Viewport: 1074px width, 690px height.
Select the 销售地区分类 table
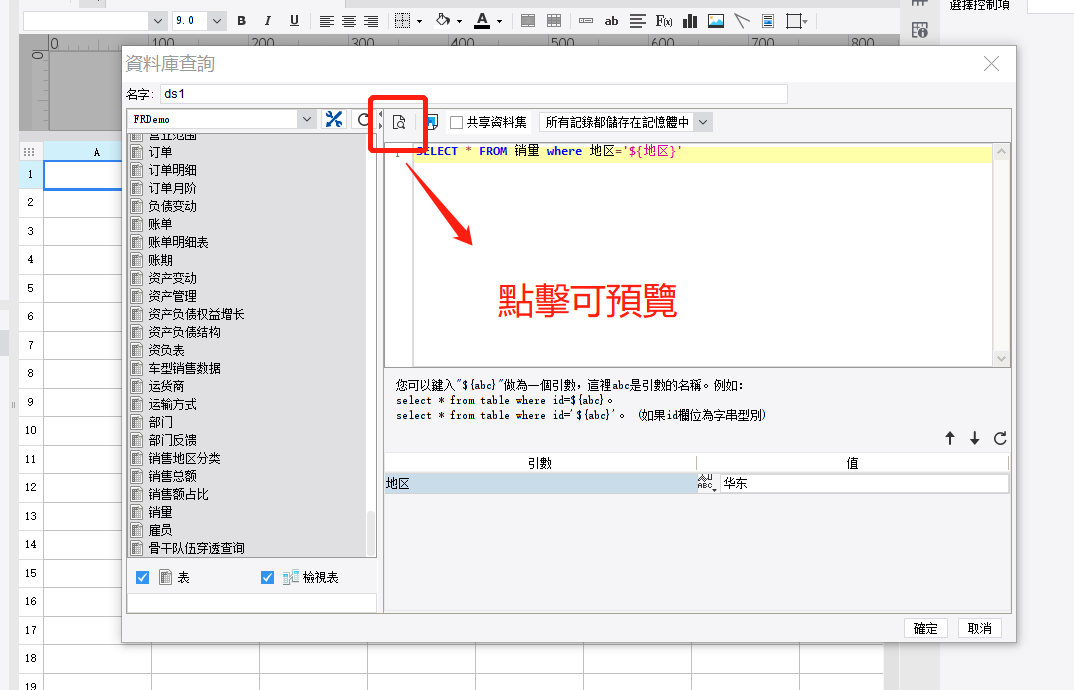184,458
